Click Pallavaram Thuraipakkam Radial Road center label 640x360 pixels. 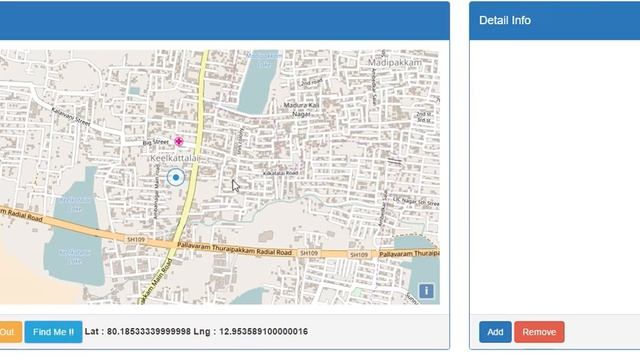tap(234, 249)
